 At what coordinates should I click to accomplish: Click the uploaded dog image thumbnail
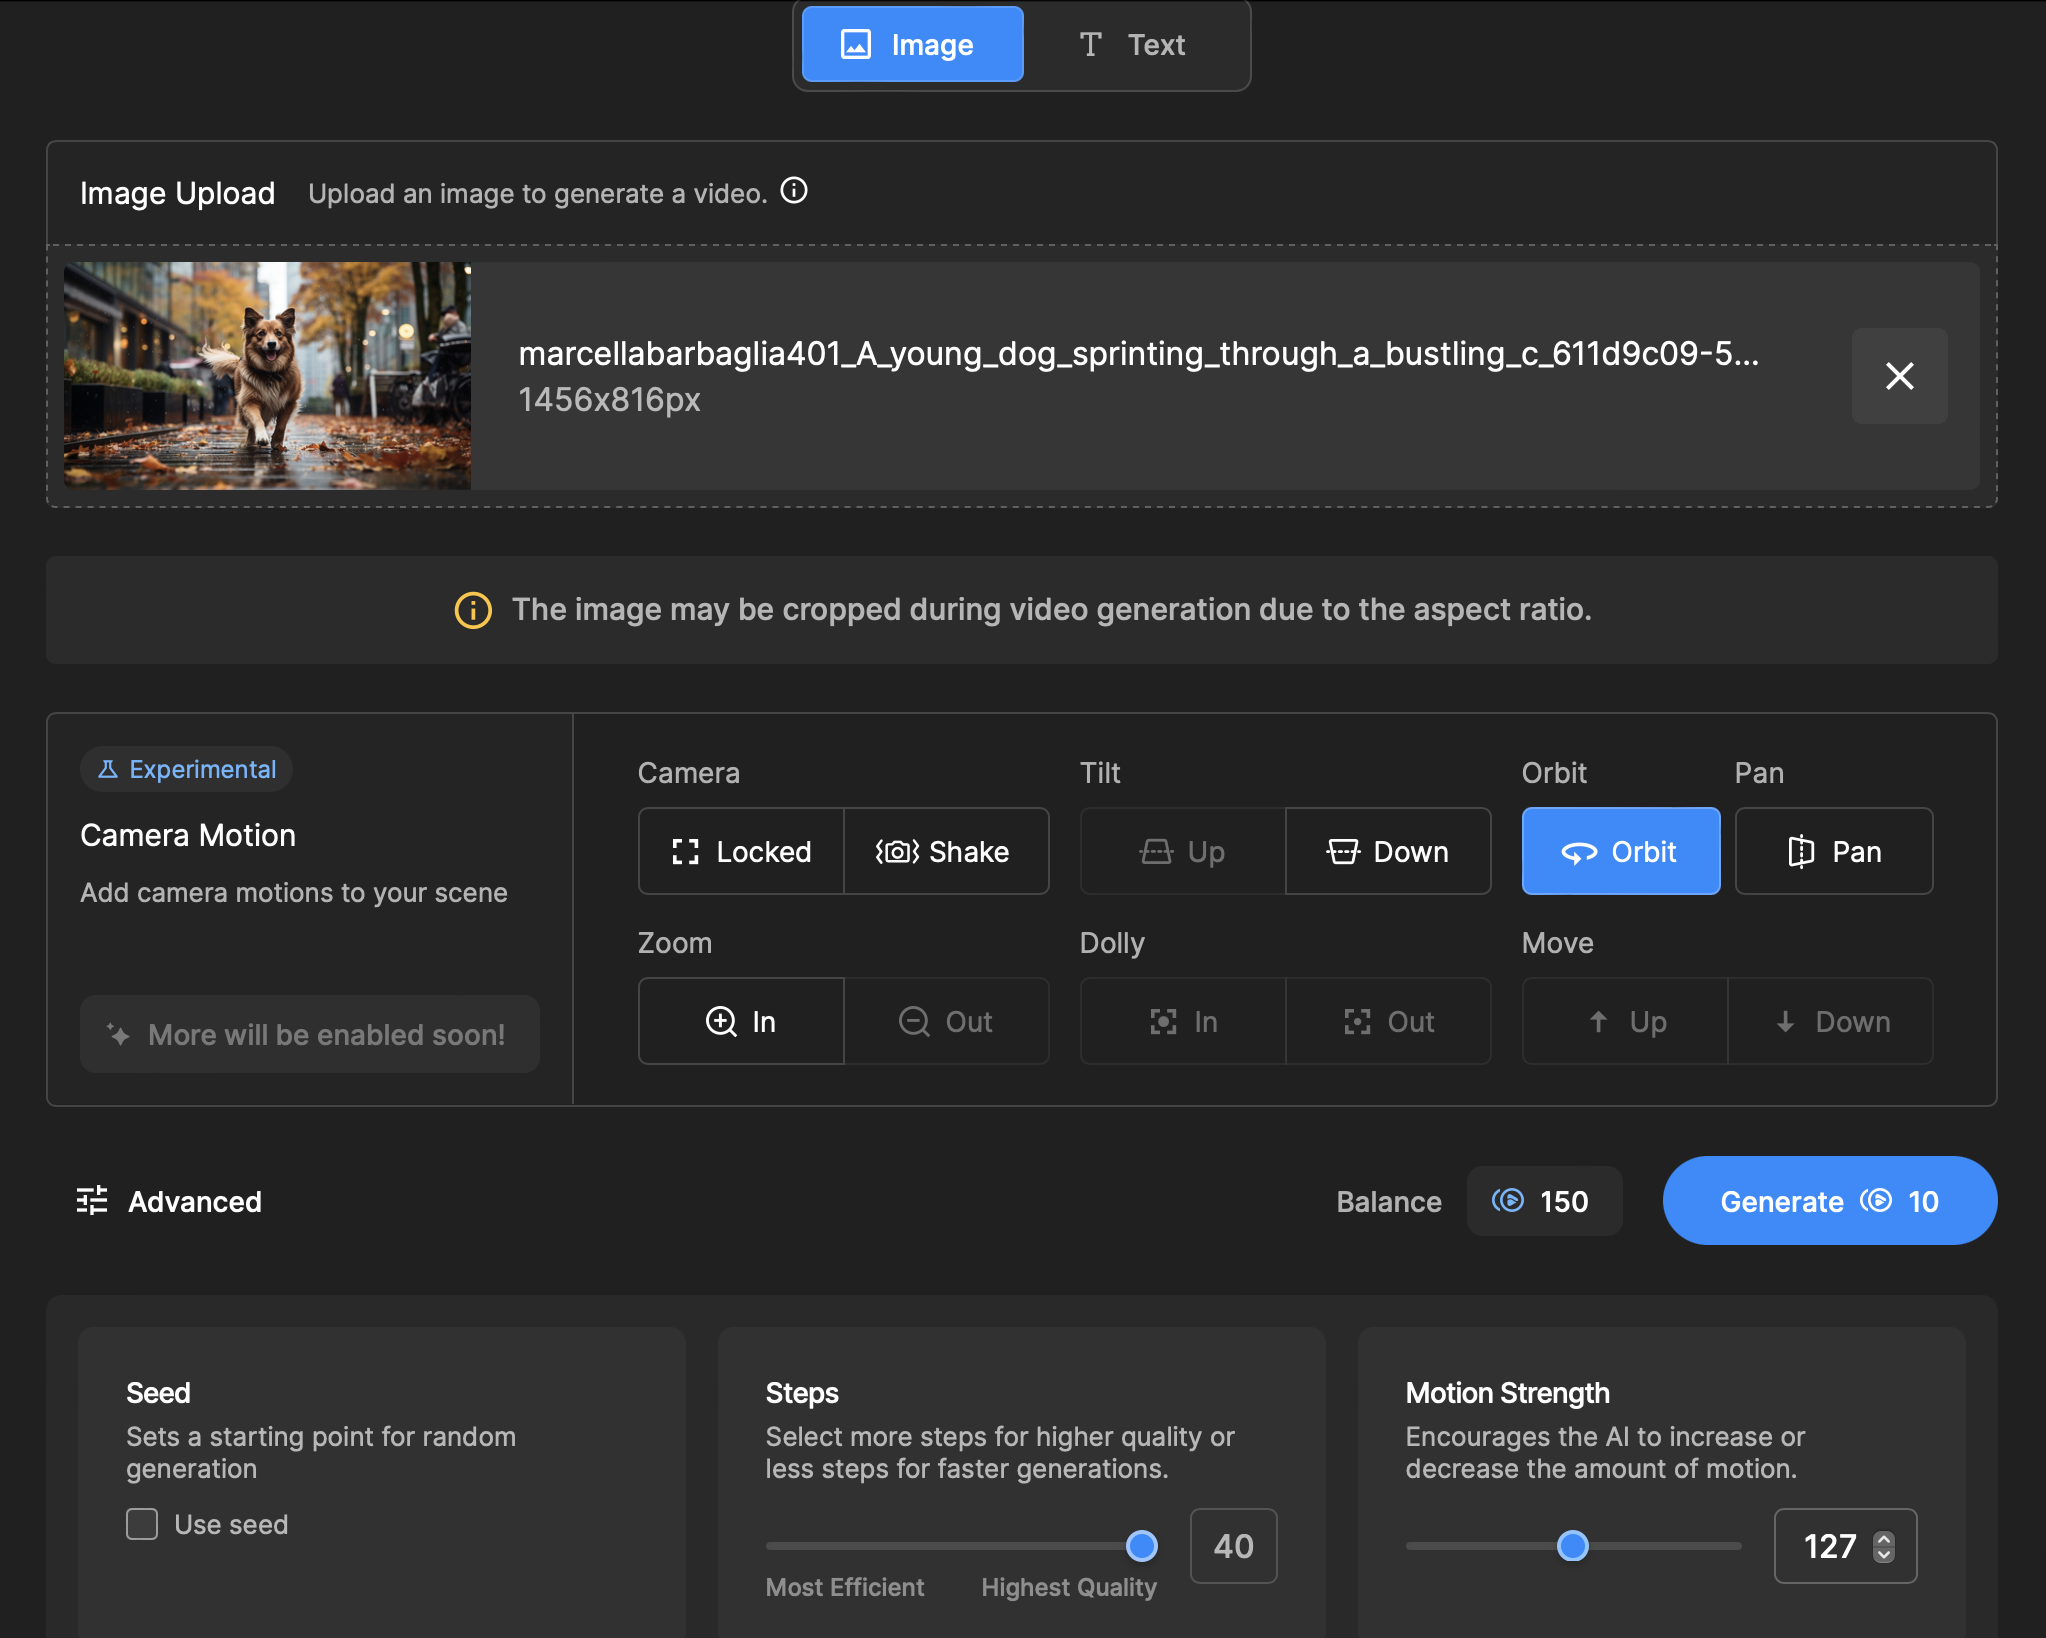coord(267,376)
